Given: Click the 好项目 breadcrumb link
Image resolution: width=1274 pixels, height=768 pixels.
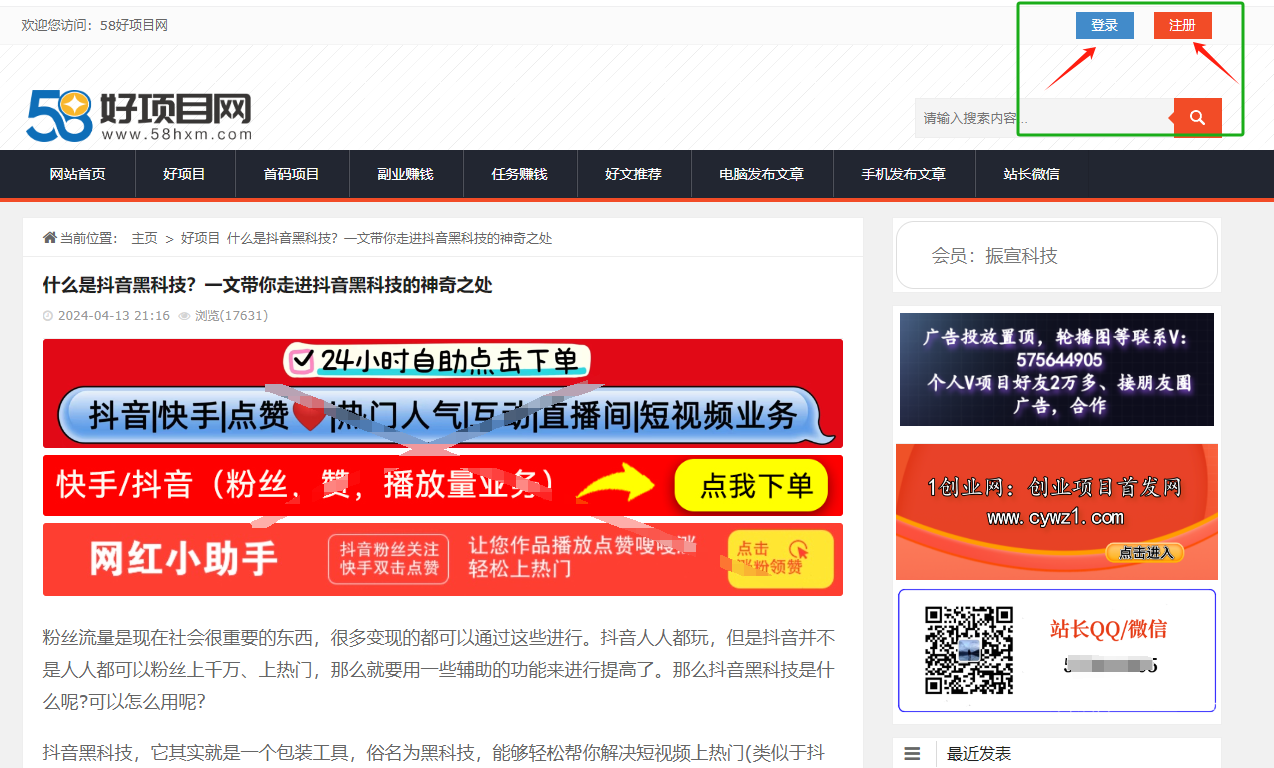Looking at the screenshot, I should [x=200, y=238].
